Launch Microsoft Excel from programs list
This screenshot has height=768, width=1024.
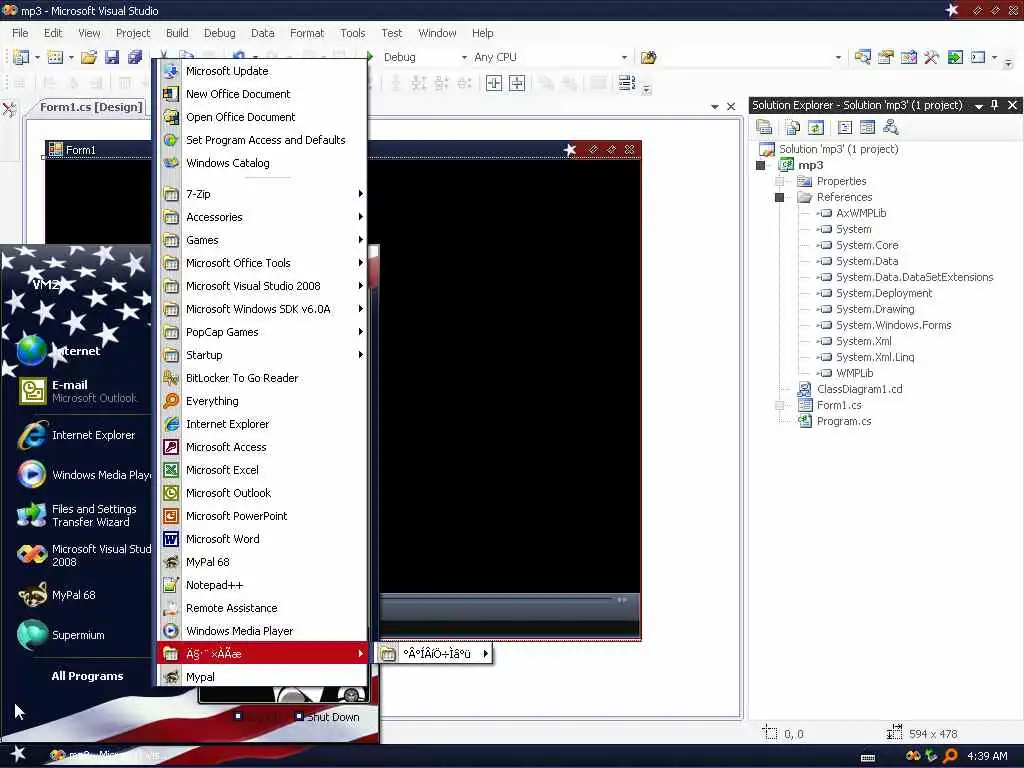263,470
